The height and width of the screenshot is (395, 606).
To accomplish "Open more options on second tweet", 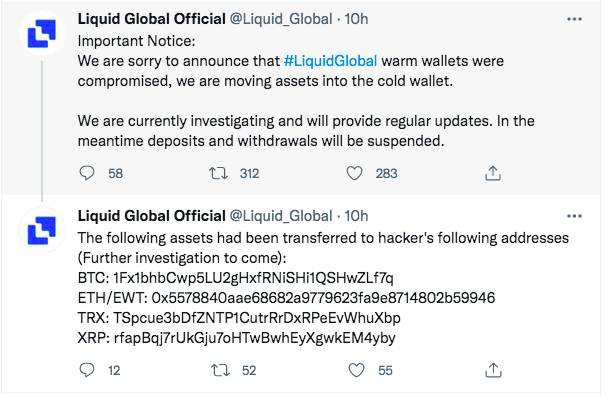I will pyautogui.click(x=574, y=216).
